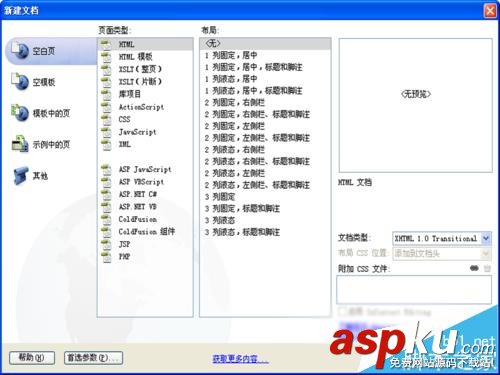Select the 库项目 file icon
Image resolution: width=500 pixels, height=375 pixels.
(106, 94)
